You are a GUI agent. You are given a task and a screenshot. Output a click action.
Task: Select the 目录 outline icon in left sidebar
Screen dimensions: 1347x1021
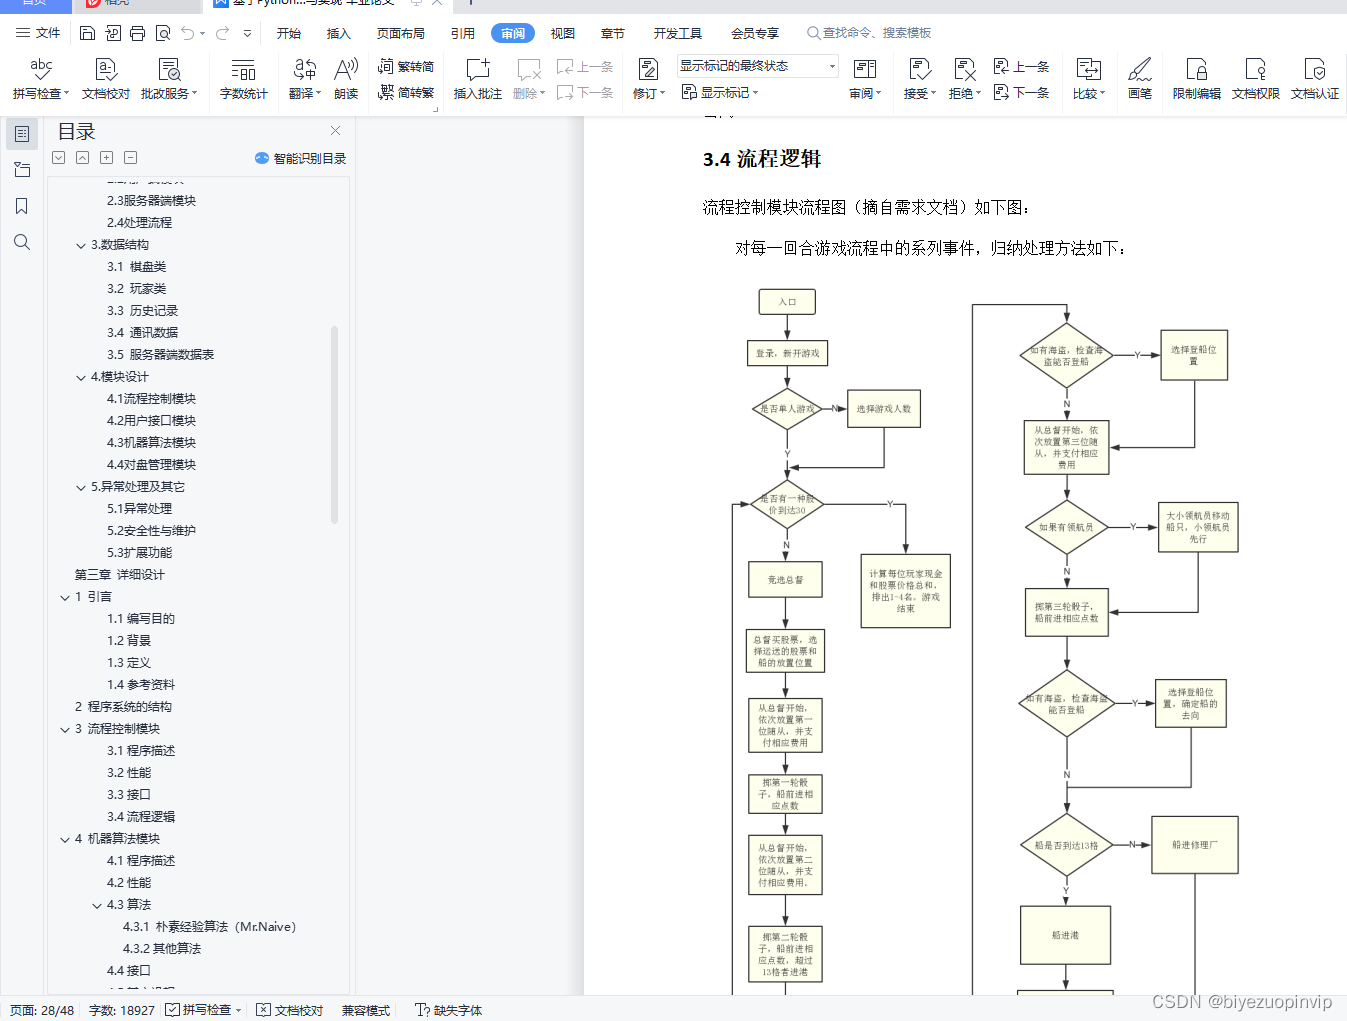(22, 133)
